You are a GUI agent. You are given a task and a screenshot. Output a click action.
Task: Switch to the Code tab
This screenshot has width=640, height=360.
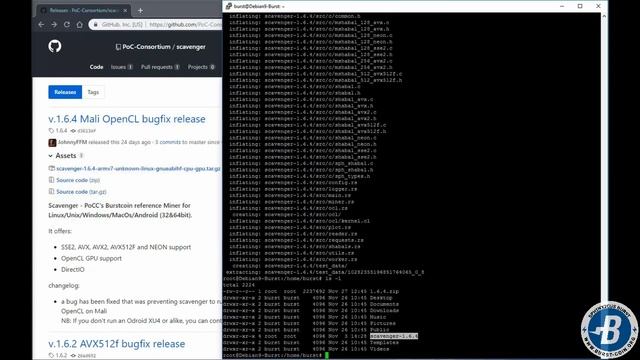point(96,67)
